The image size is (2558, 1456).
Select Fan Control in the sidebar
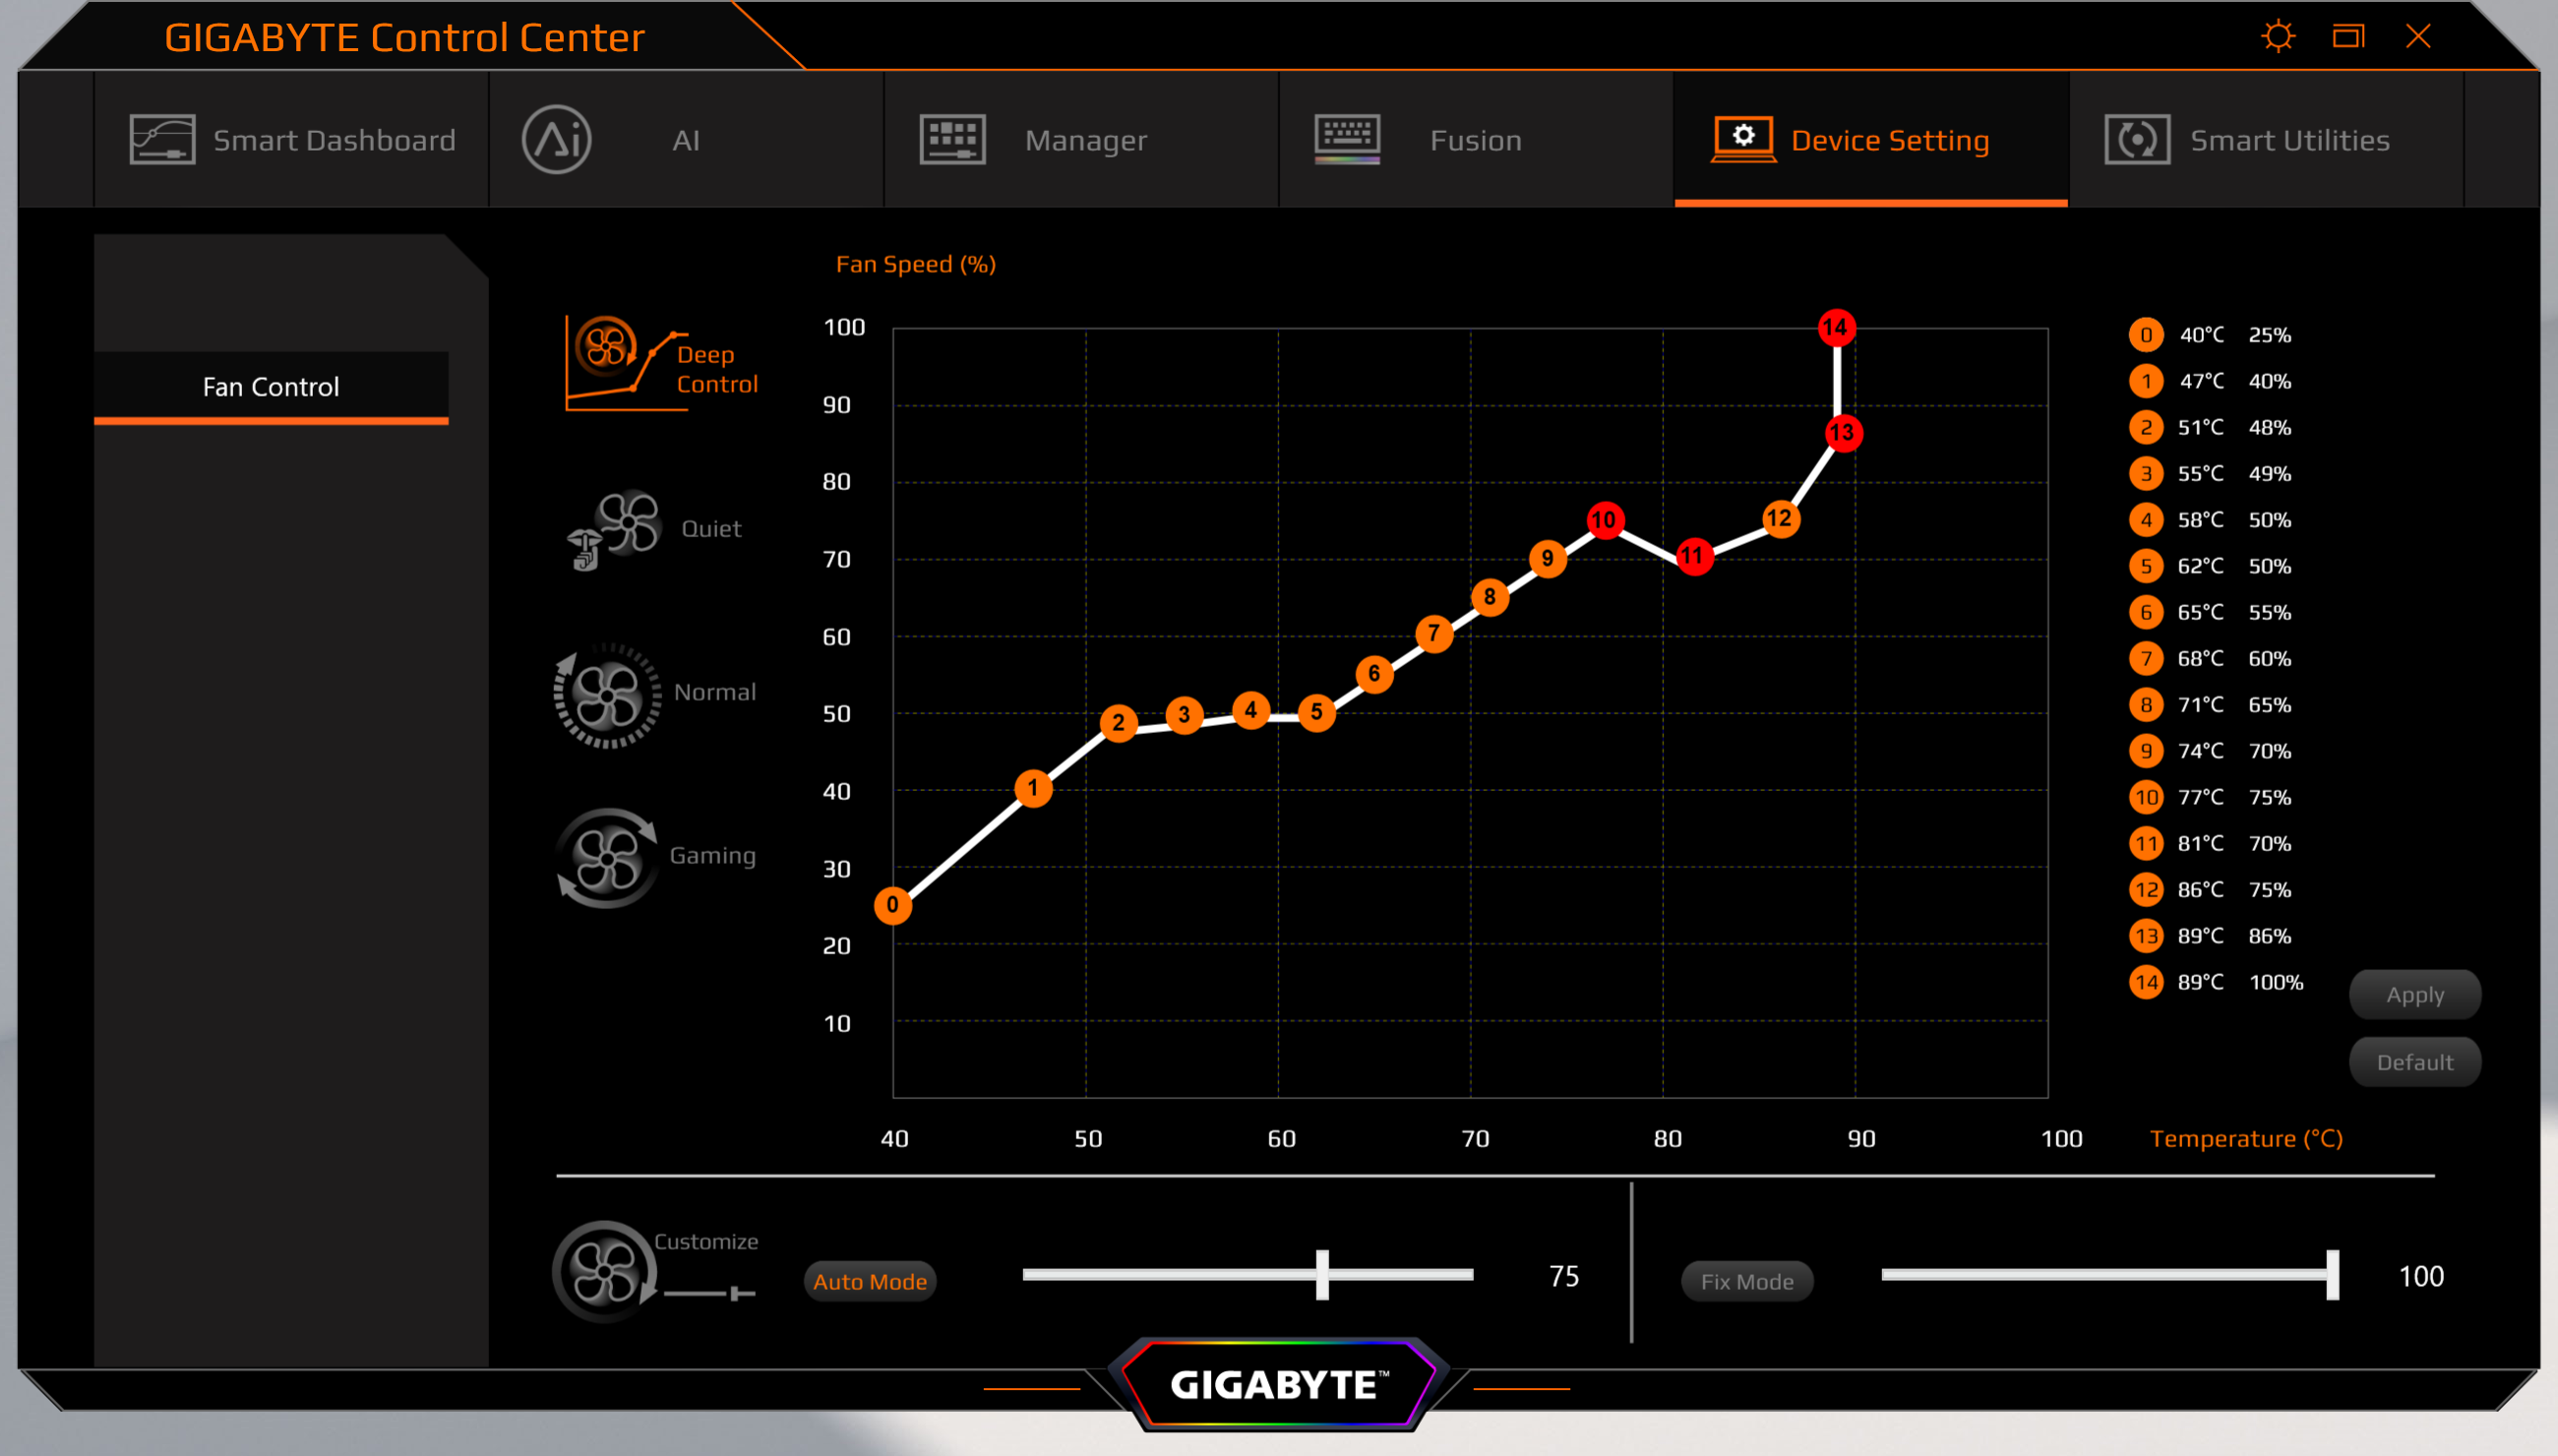pyautogui.click(x=271, y=387)
